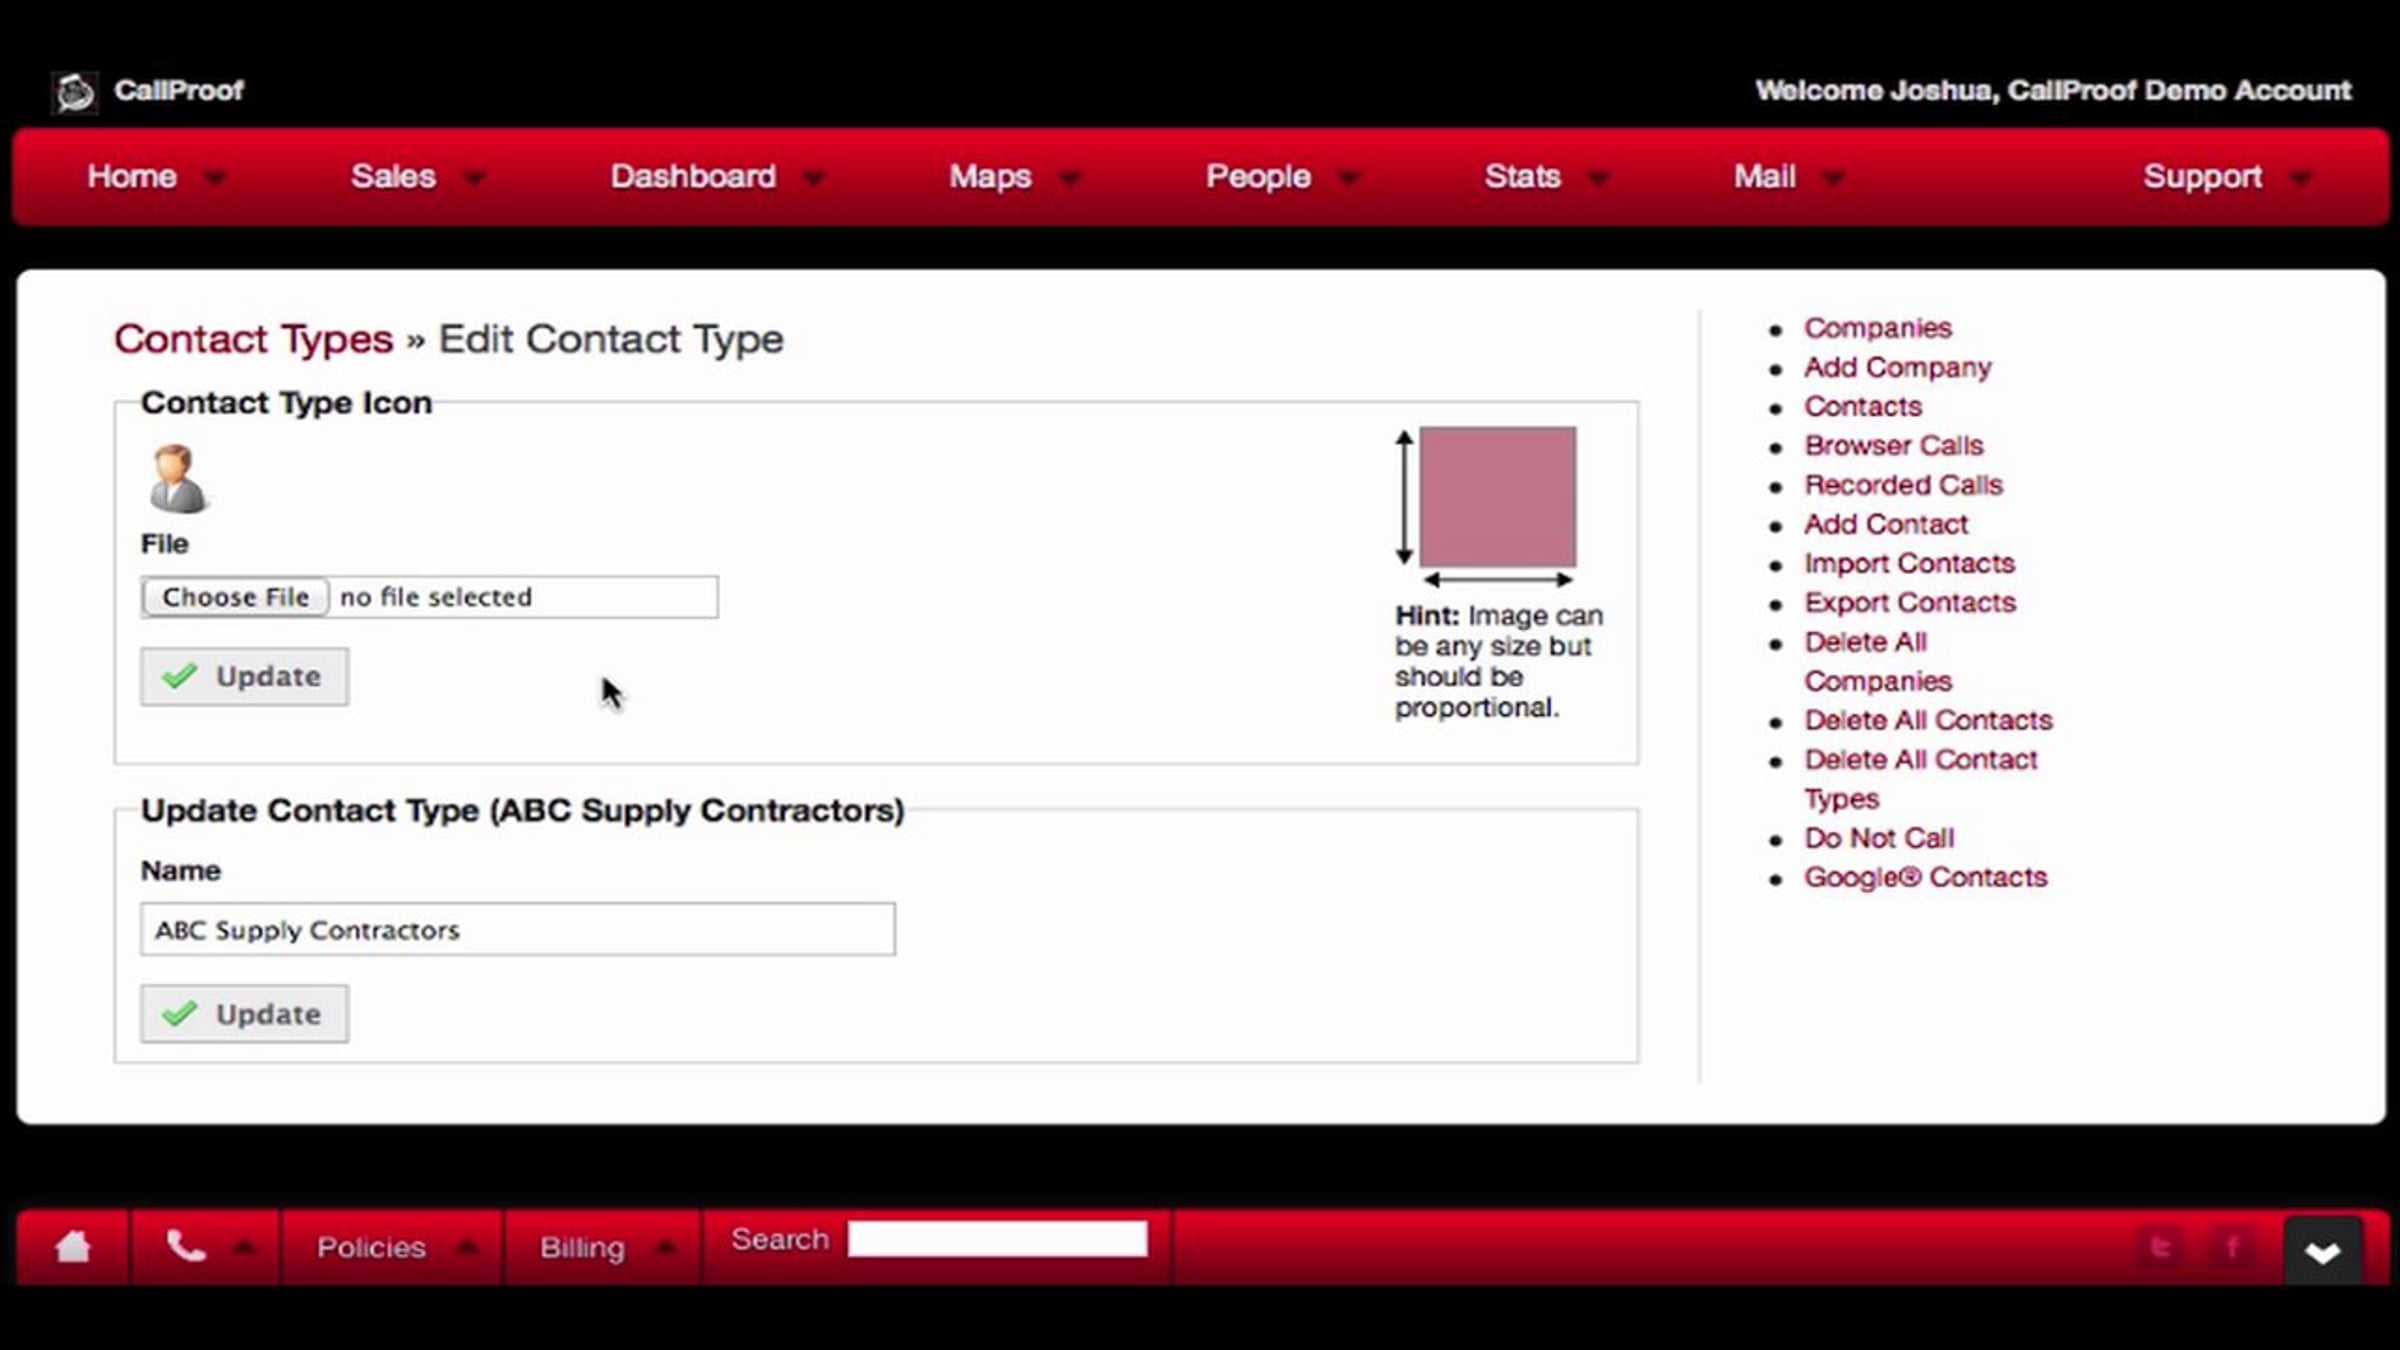Open the Dashboard menu
Screen dimensions: 2400x1350
(693, 176)
